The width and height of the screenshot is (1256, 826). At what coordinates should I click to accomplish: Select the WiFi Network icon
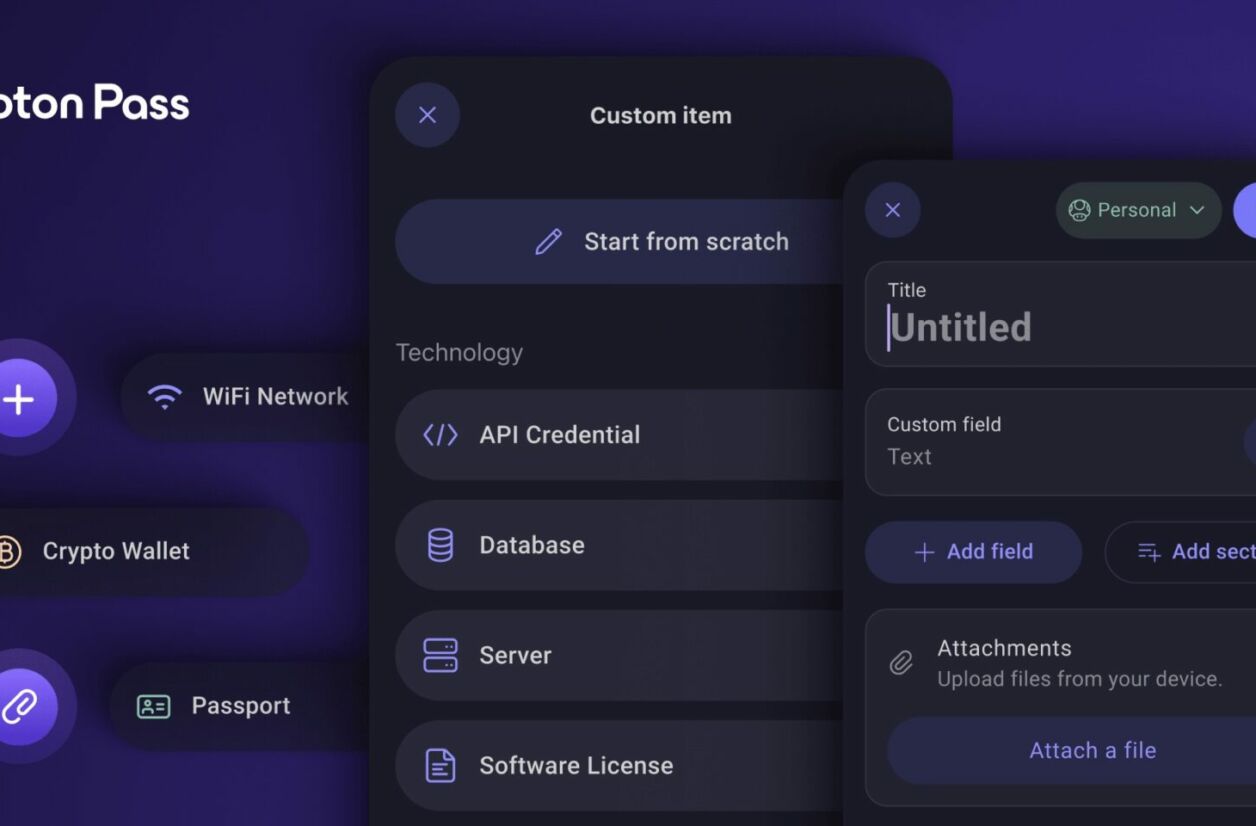tap(164, 397)
